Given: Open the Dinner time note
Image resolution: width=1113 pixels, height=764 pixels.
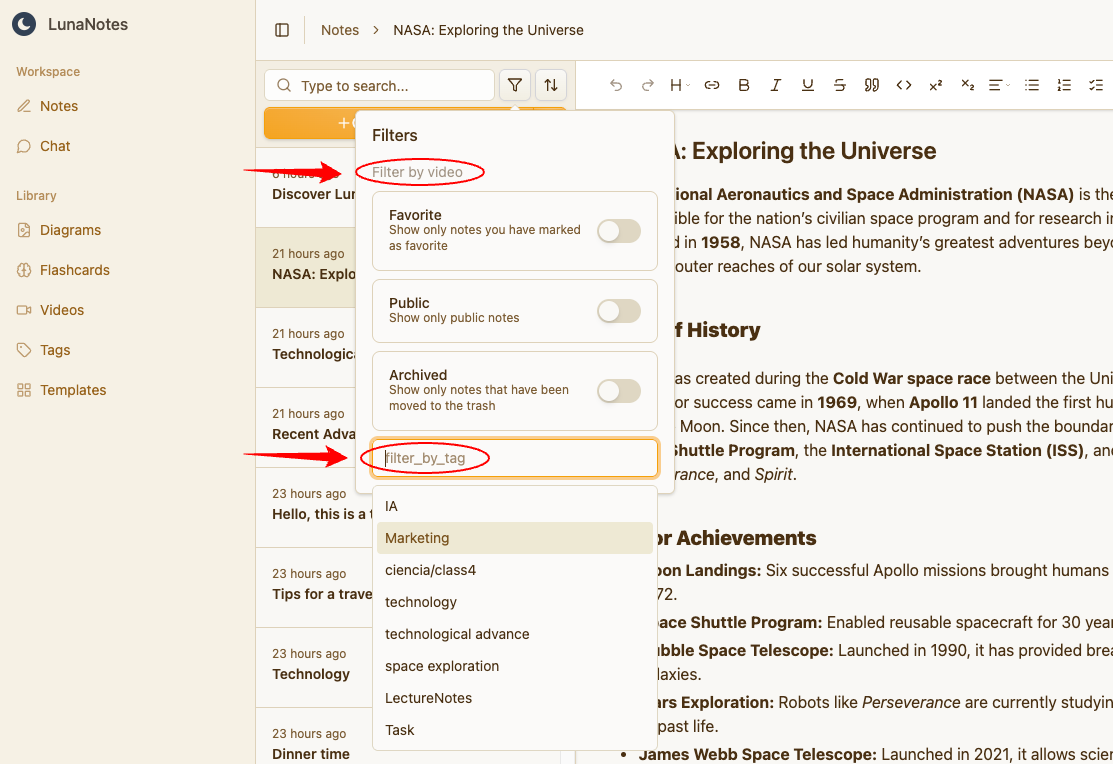Looking at the screenshot, I should click(x=311, y=754).
